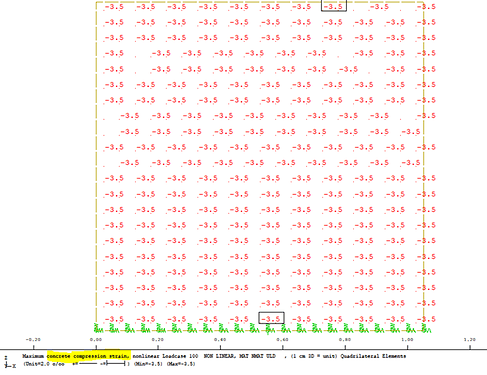Click the green support below boxed bottom value
487x375 pixels.
269,328
